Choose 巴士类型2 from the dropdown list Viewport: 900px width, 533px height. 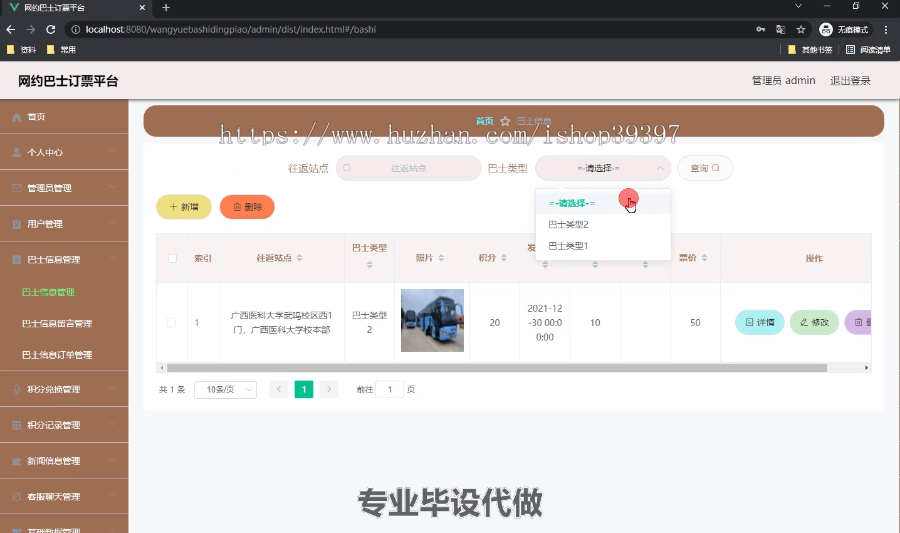(x=603, y=224)
